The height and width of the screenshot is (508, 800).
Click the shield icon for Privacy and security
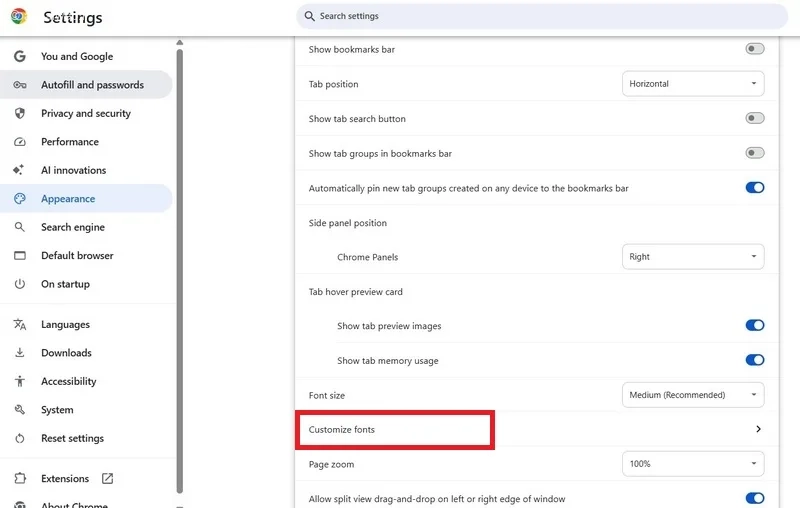pyautogui.click(x=20, y=113)
